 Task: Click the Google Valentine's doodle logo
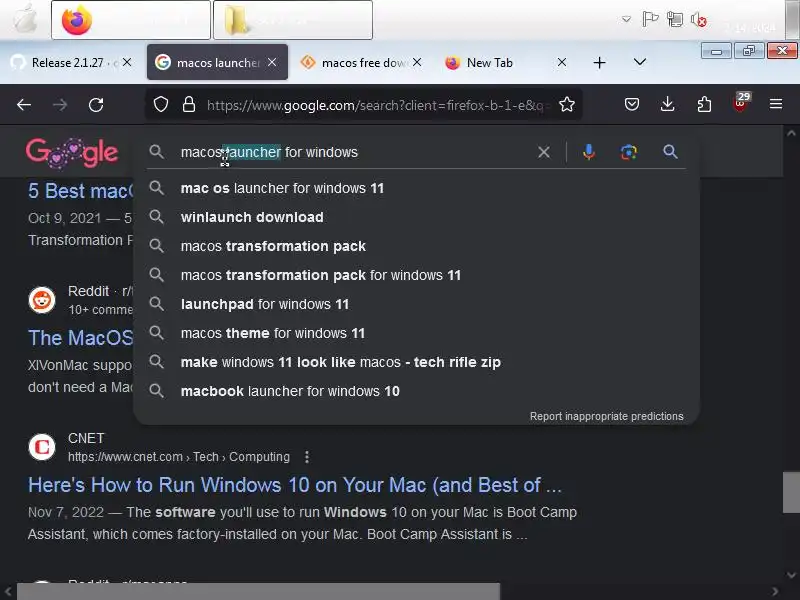coord(72,152)
